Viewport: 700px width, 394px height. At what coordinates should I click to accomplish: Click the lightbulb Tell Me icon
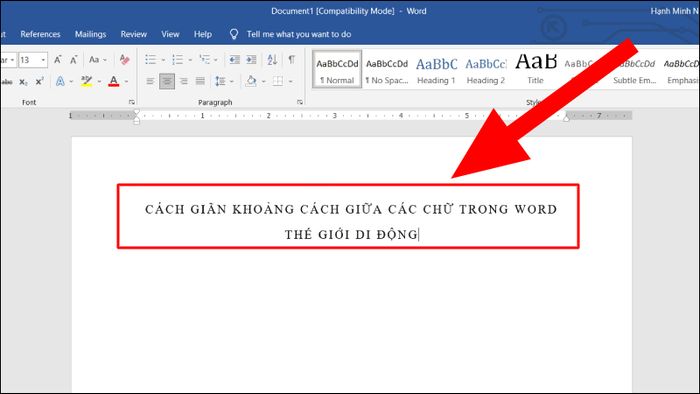coord(234,34)
